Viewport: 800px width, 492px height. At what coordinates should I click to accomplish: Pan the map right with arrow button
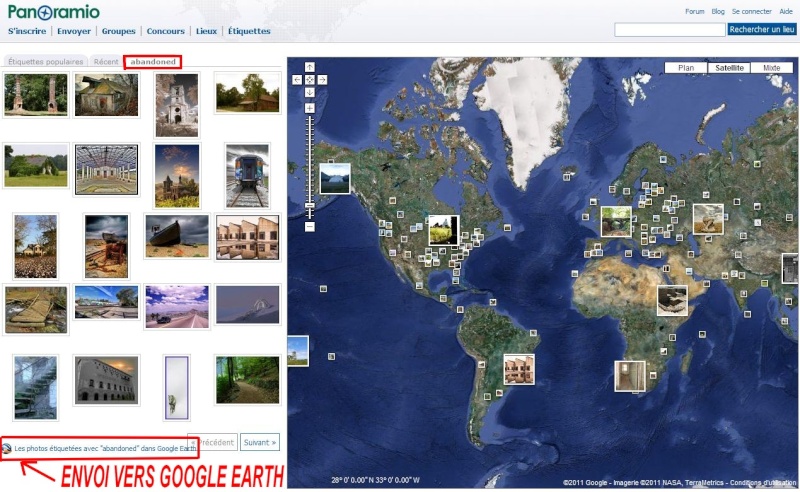point(322,80)
